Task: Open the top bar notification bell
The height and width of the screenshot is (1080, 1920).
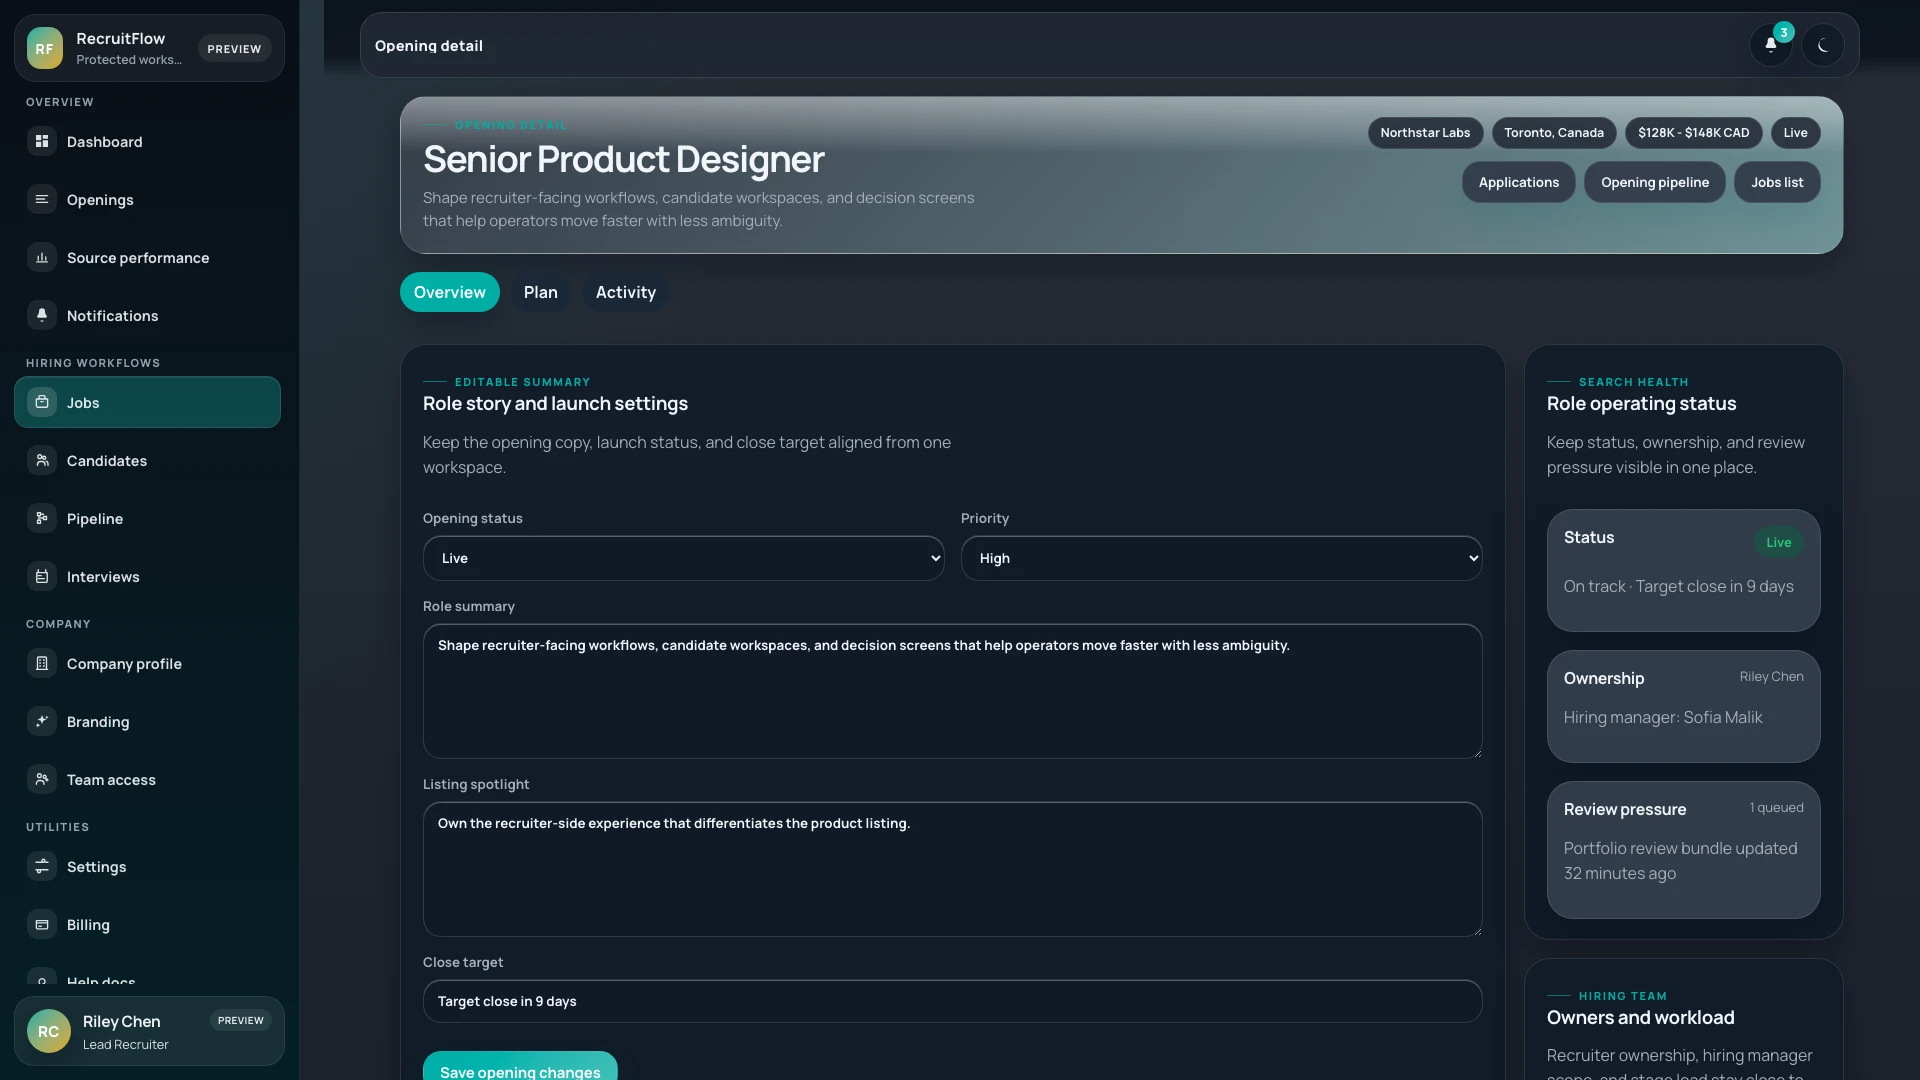Action: pyautogui.click(x=1771, y=45)
